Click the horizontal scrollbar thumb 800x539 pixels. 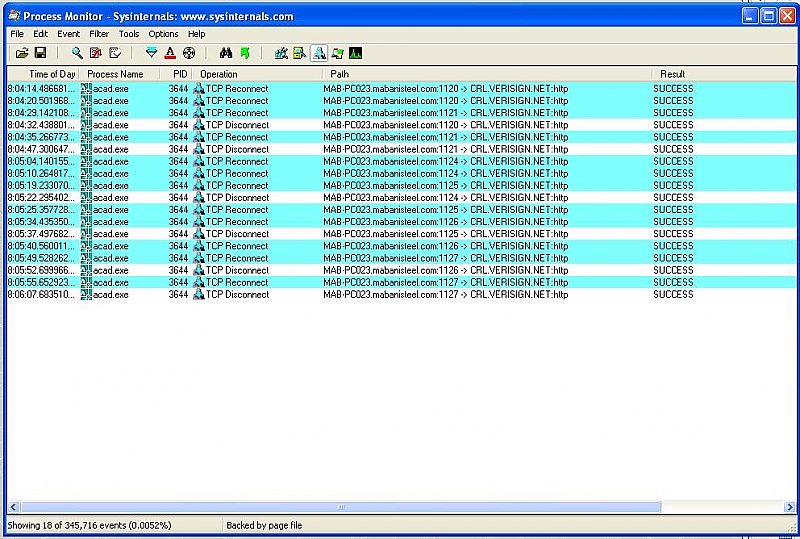pyautogui.click(x=341, y=507)
